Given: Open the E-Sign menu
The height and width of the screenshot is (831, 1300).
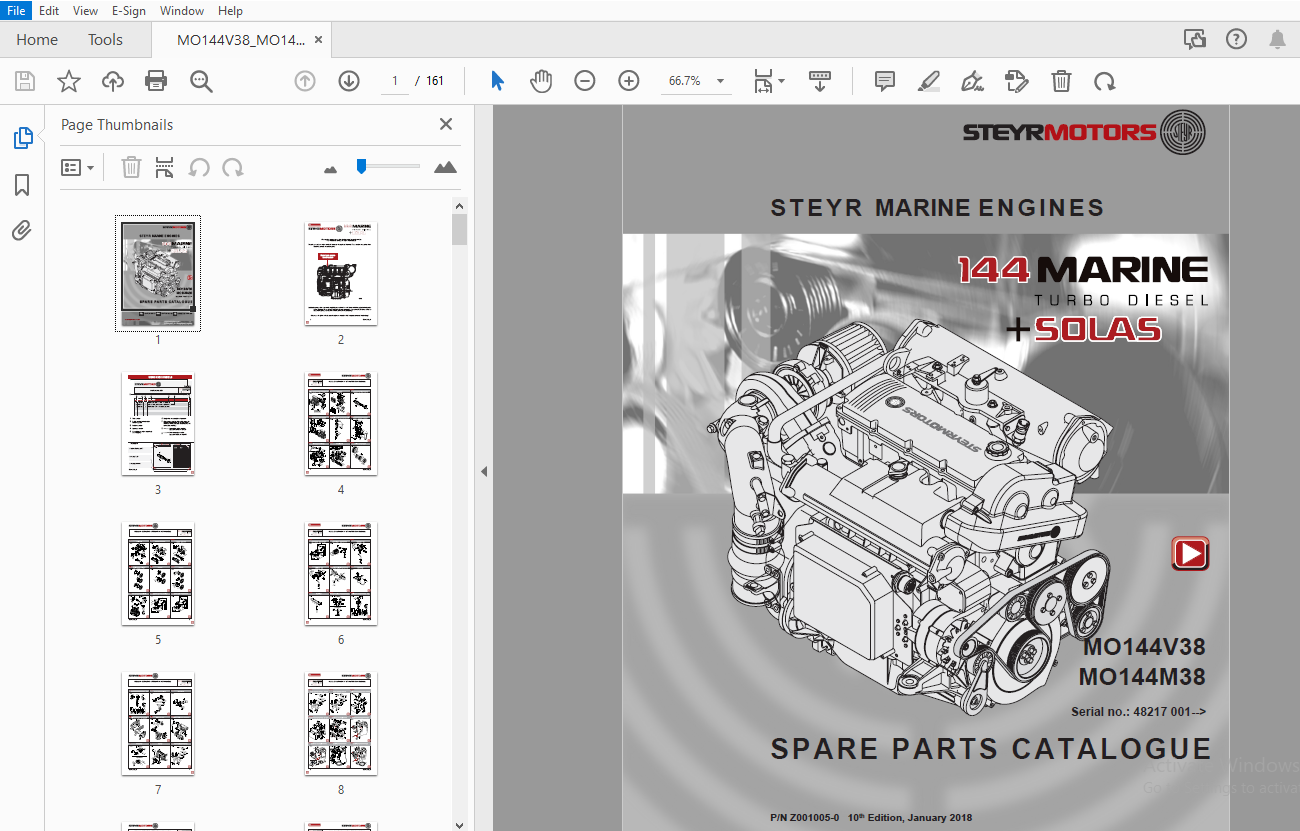Looking at the screenshot, I should (129, 11).
